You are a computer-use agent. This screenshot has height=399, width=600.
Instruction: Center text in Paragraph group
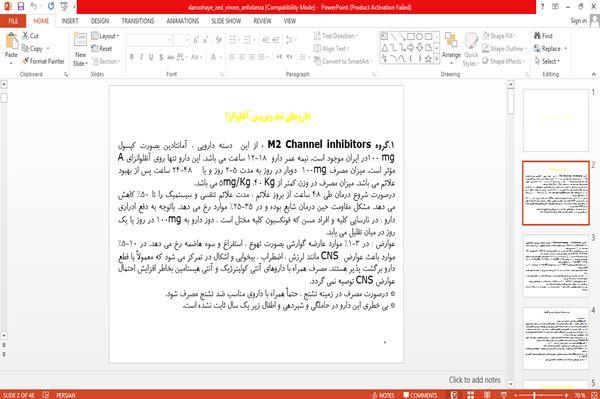click(x=242, y=57)
